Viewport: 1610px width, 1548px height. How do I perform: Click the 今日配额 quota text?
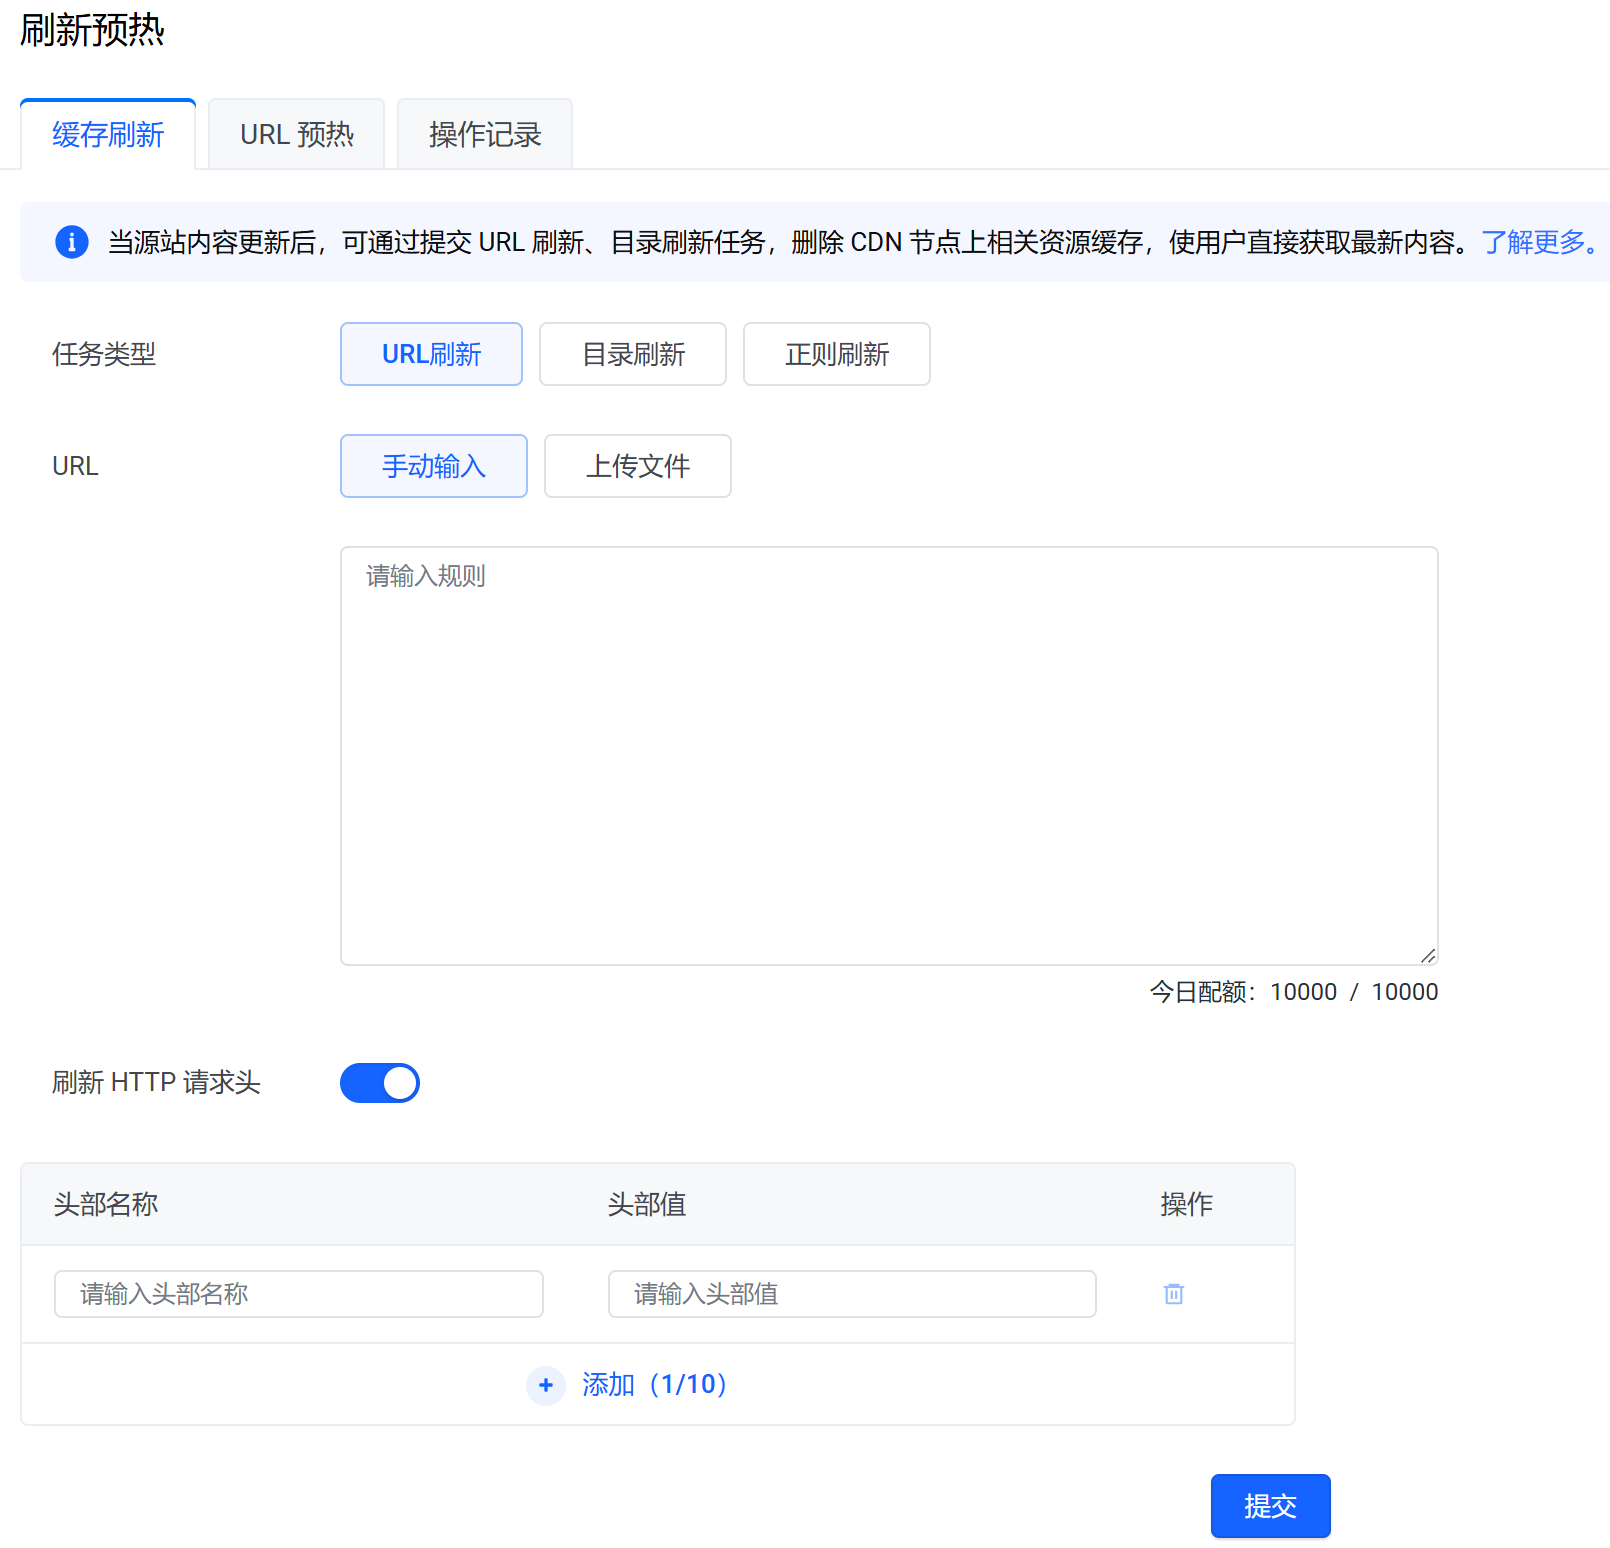pyautogui.click(x=1293, y=992)
